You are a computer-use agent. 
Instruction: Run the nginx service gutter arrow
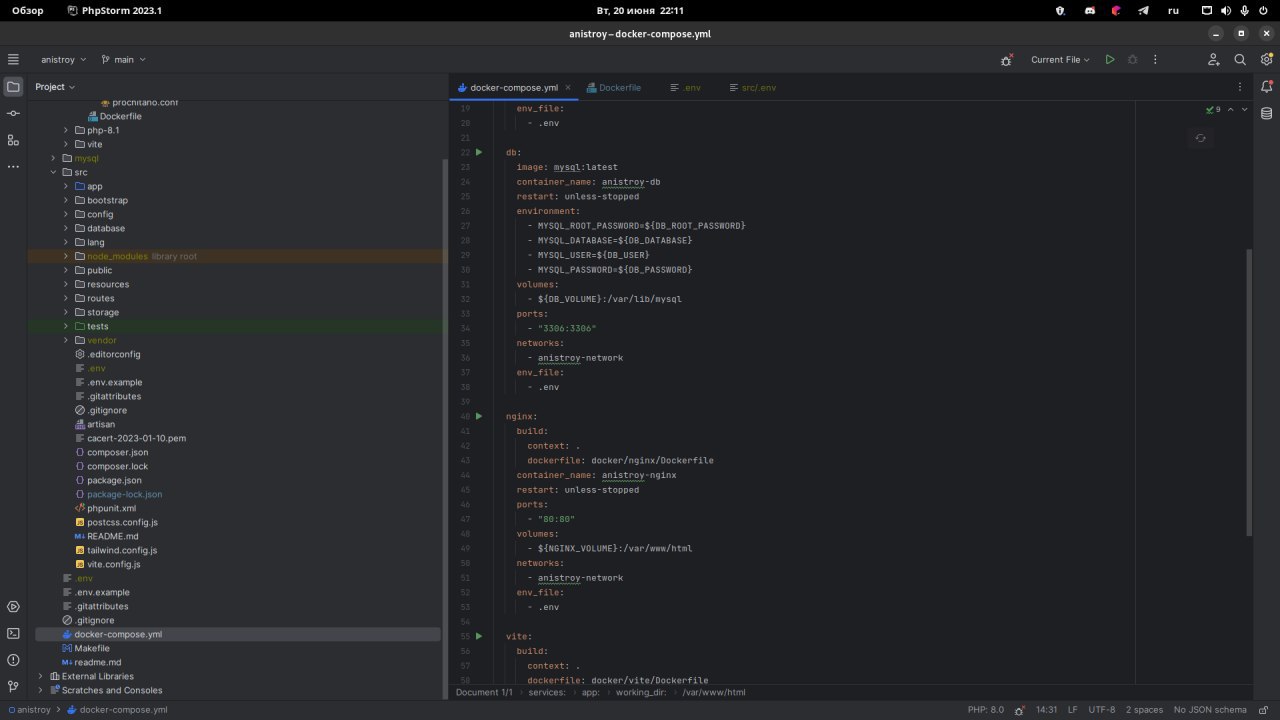(x=479, y=416)
